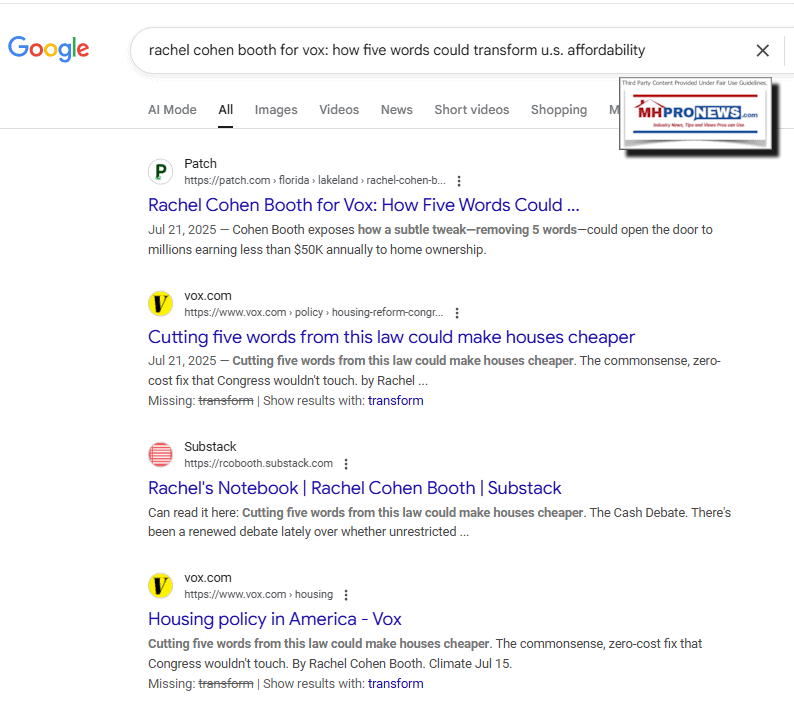The width and height of the screenshot is (794, 716).
Task: Switch to Images tab
Action: pos(276,110)
